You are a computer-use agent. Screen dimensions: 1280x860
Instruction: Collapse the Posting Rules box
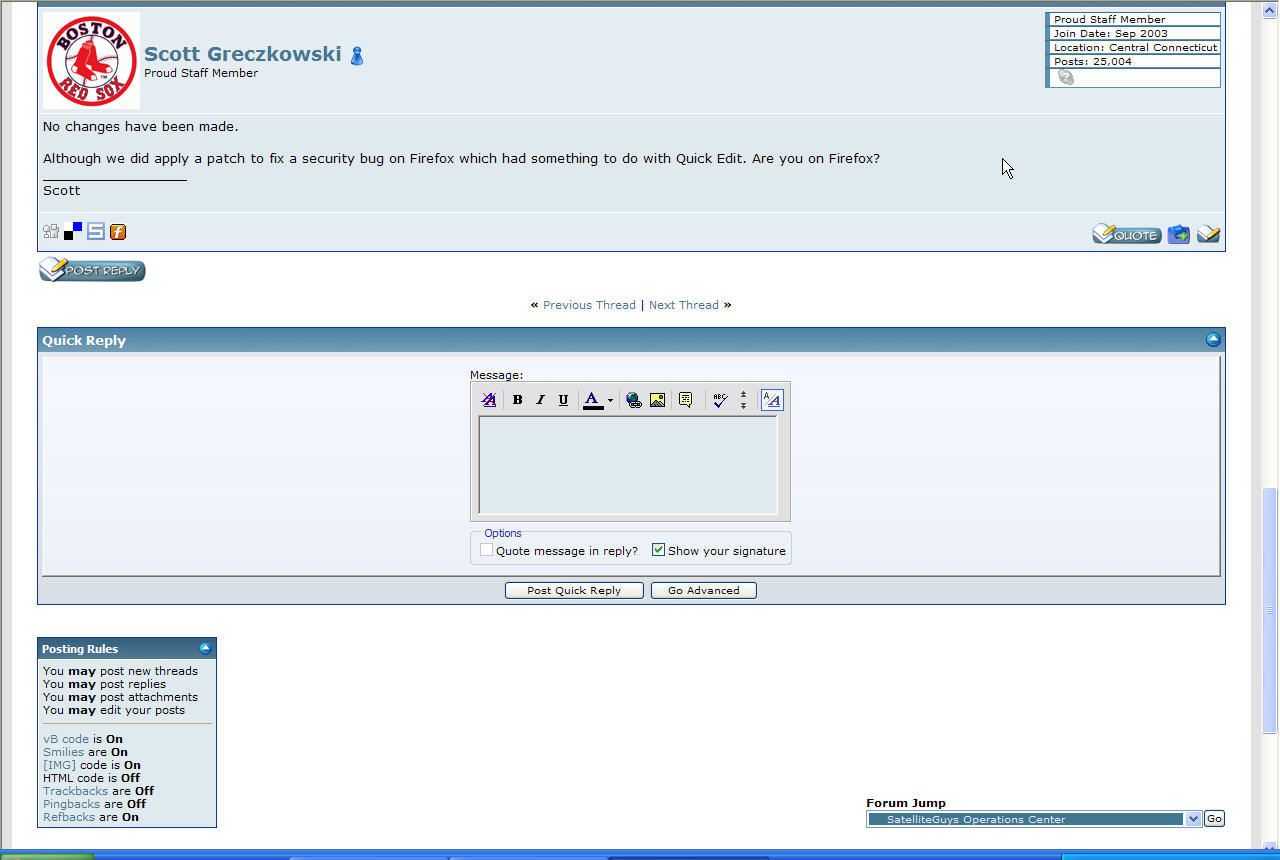pos(205,648)
